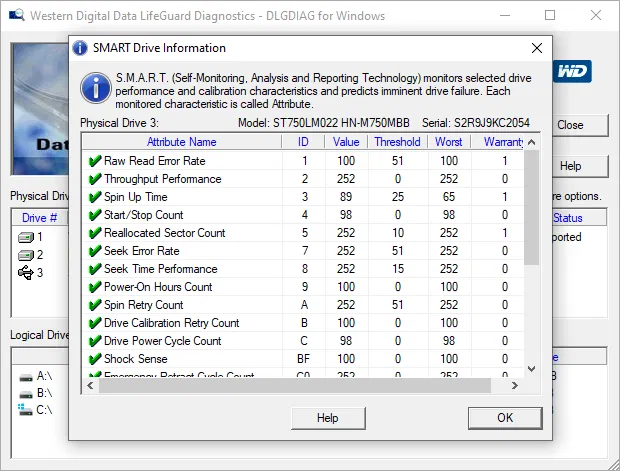Select the Seek Error Rate attribute name
Viewport: 620px width, 471px height.
(142, 251)
